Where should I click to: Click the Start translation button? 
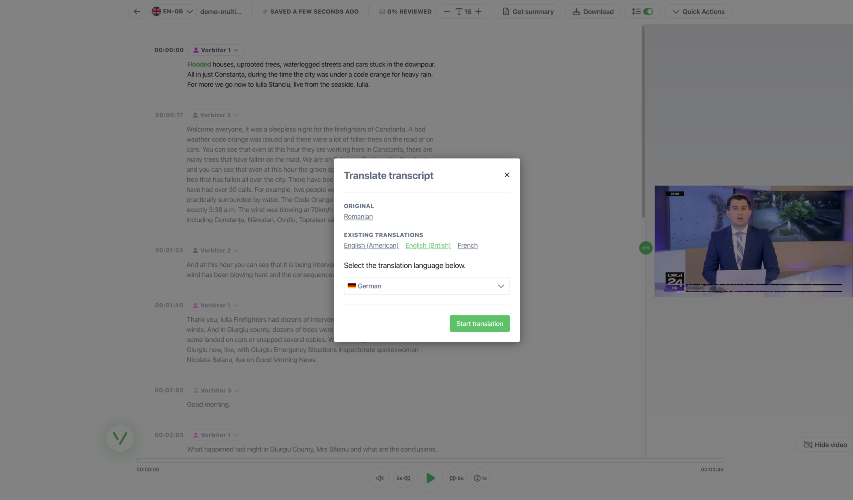pyautogui.click(x=479, y=324)
